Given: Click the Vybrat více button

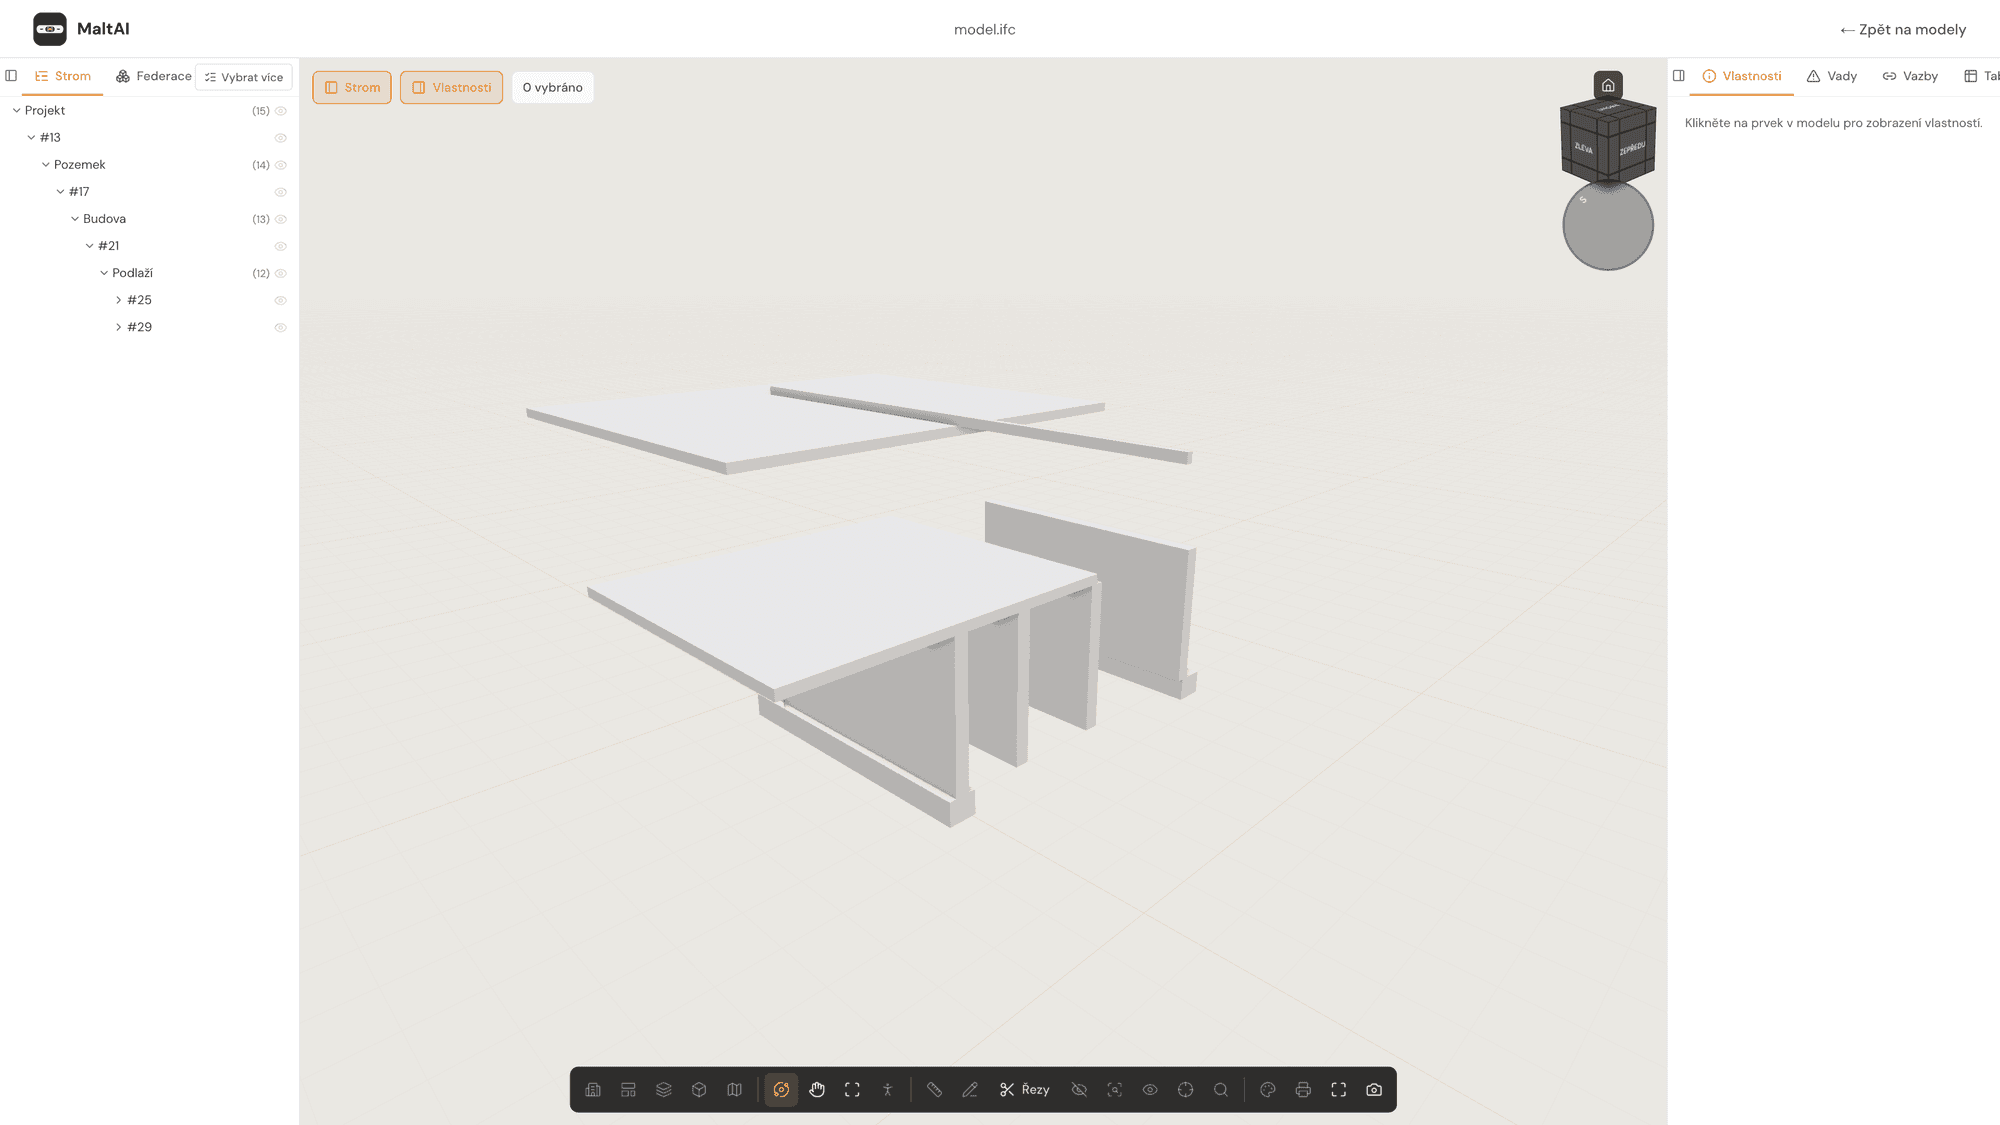Looking at the screenshot, I should point(244,77).
